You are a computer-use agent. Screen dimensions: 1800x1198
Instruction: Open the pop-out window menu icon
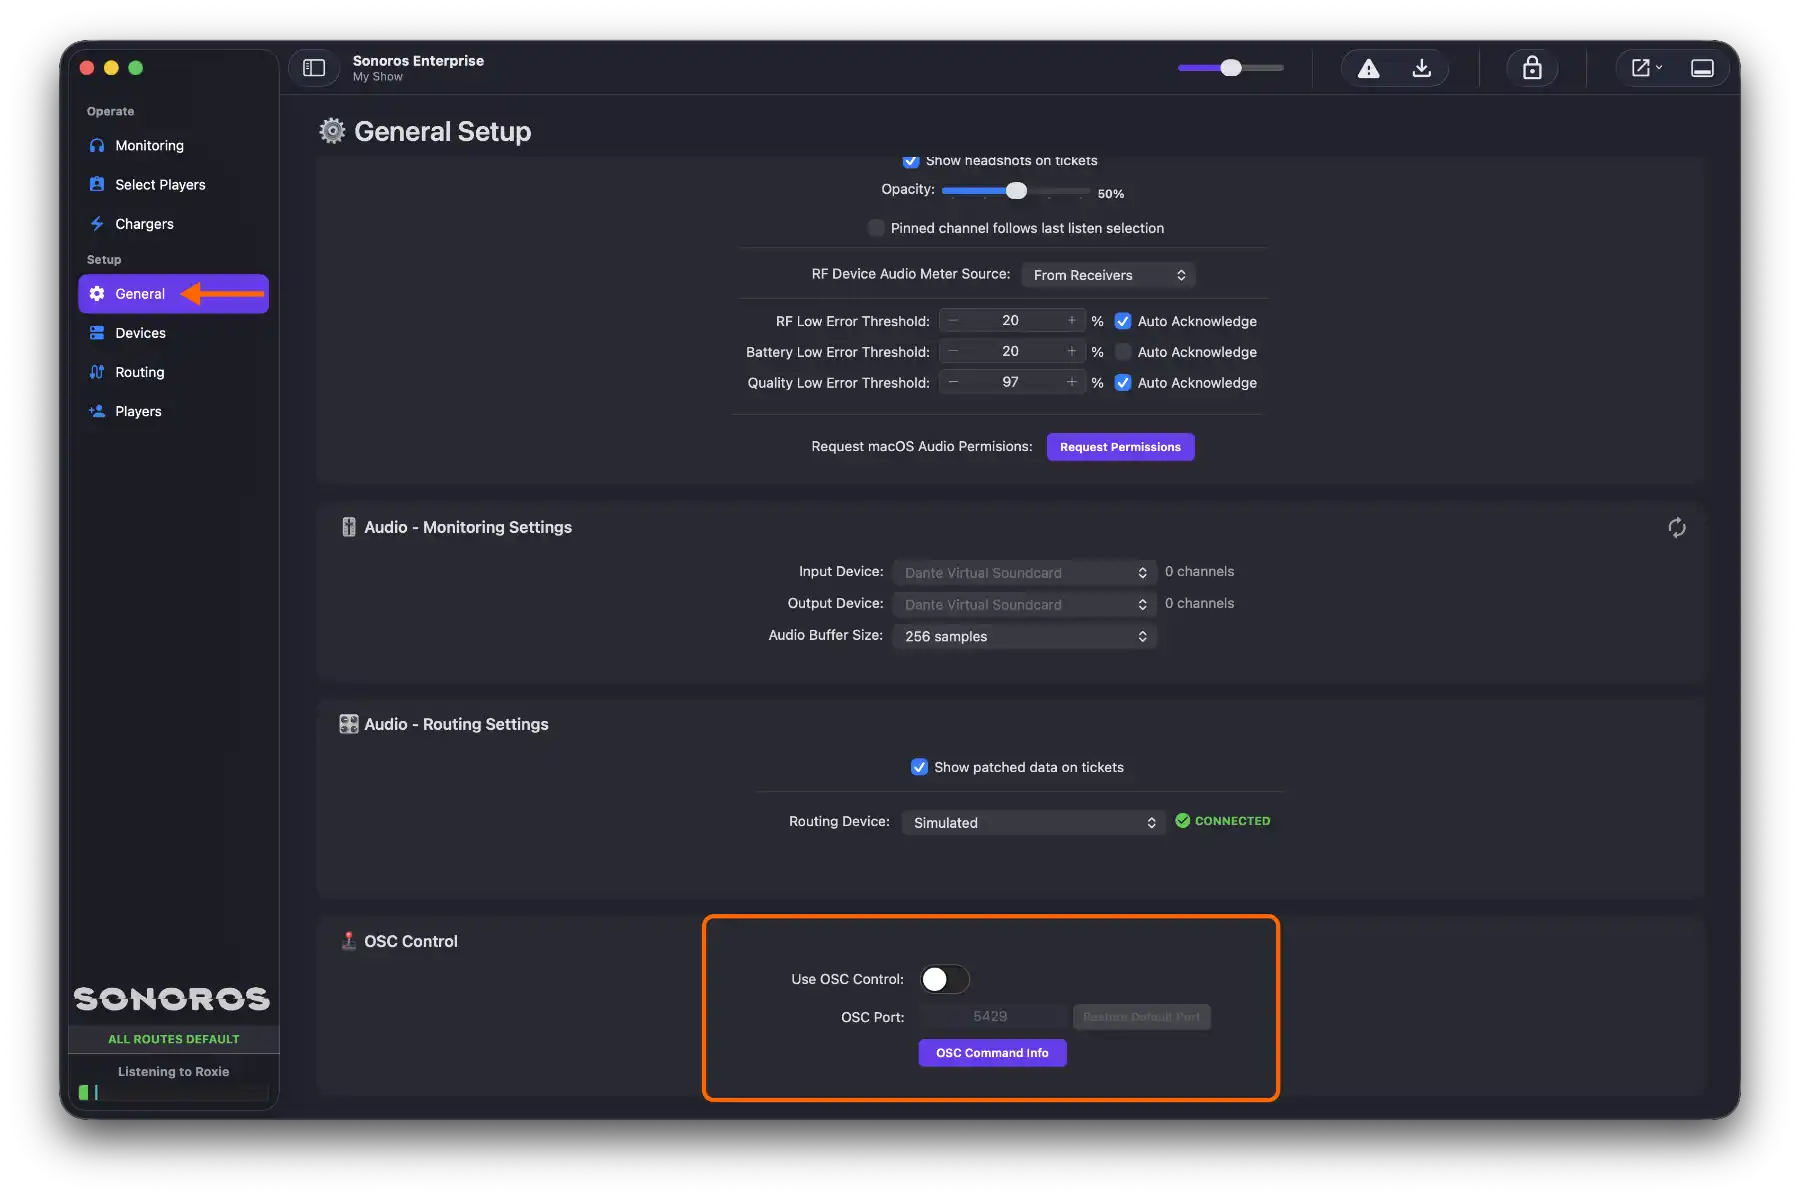1646,68
